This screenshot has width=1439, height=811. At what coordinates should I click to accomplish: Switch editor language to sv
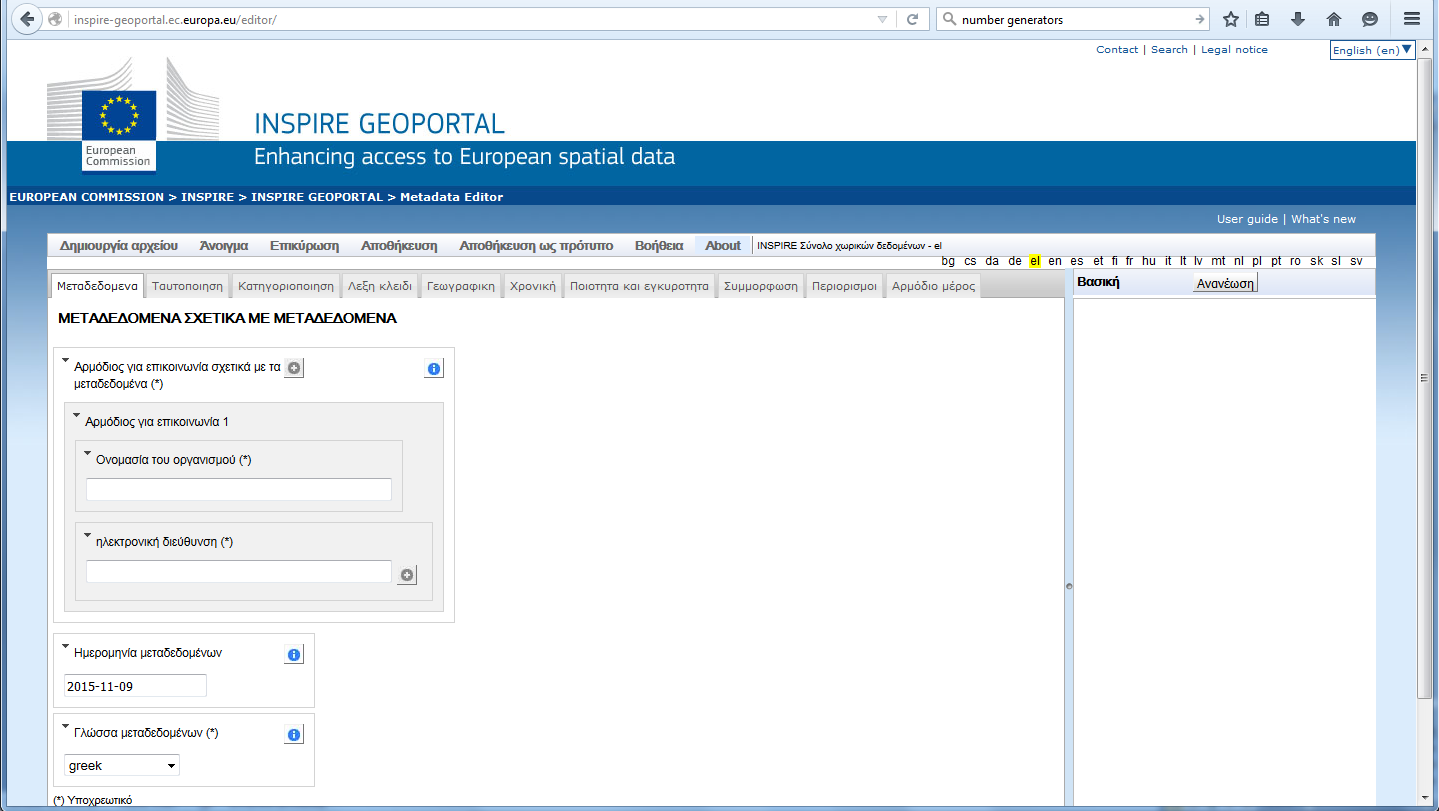pyautogui.click(x=1356, y=261)
